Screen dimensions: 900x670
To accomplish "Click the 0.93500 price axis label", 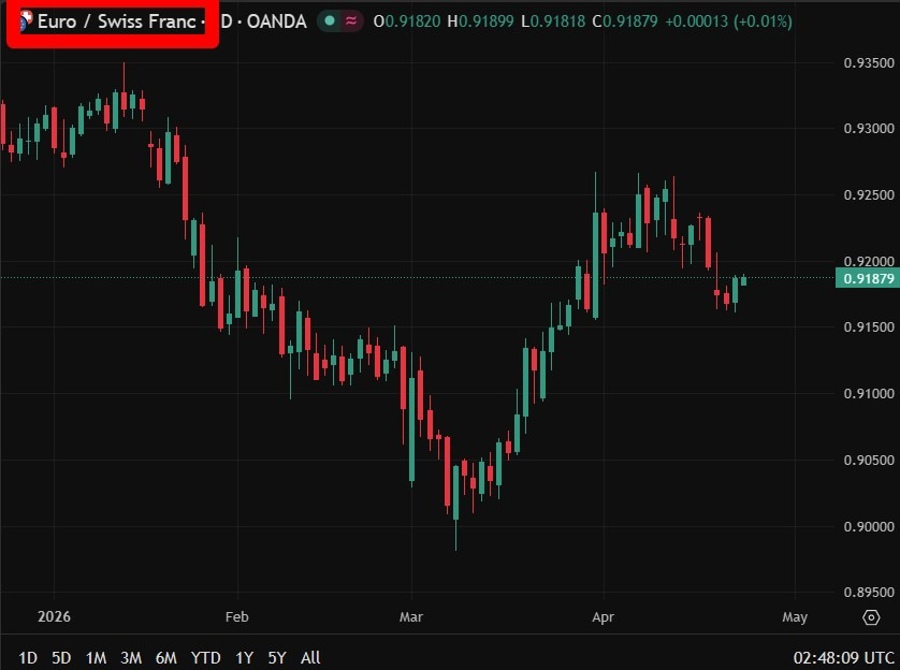I will pos(867,63).
